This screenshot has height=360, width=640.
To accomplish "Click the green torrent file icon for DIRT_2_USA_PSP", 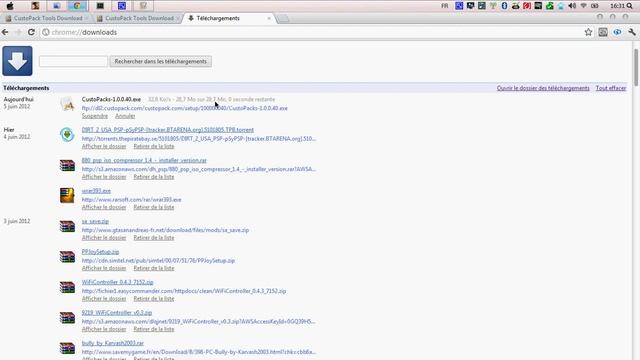I will click(x=67, y=135).
